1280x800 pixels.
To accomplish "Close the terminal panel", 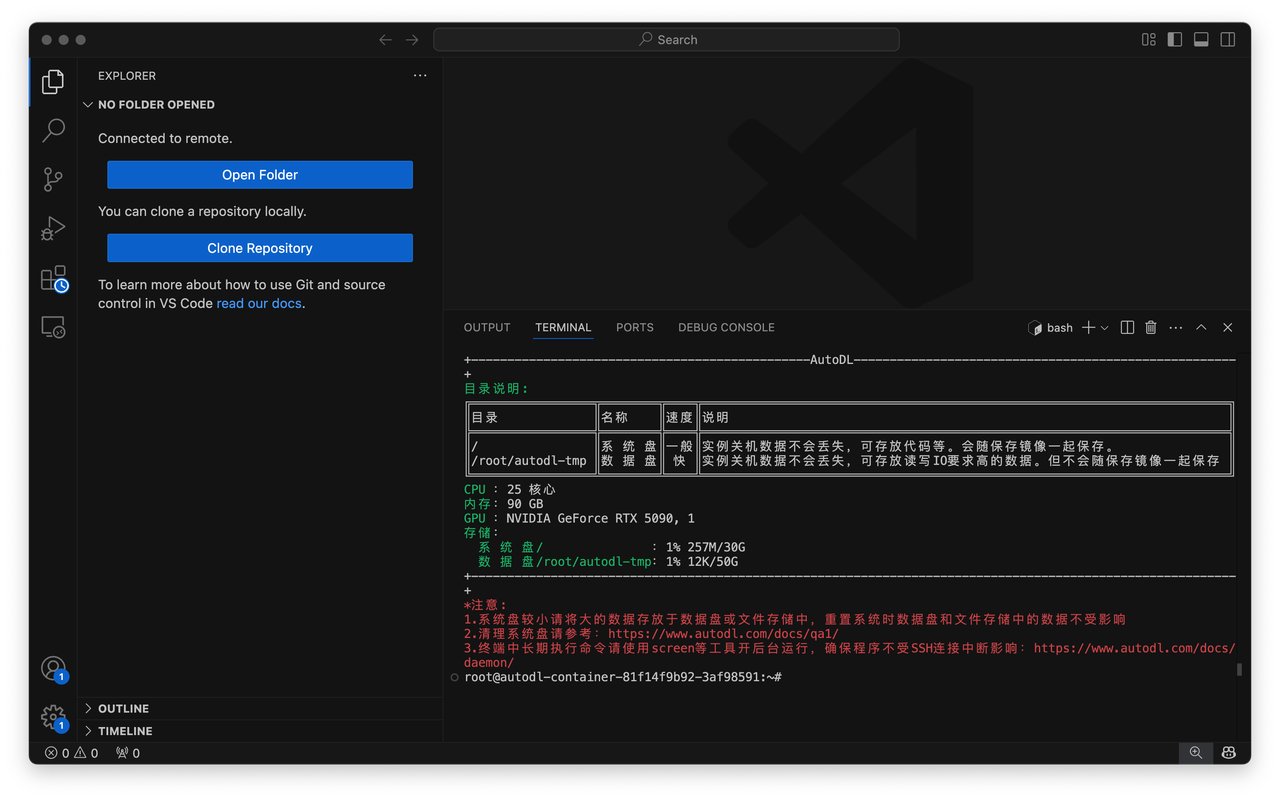I will (1228, 328).
